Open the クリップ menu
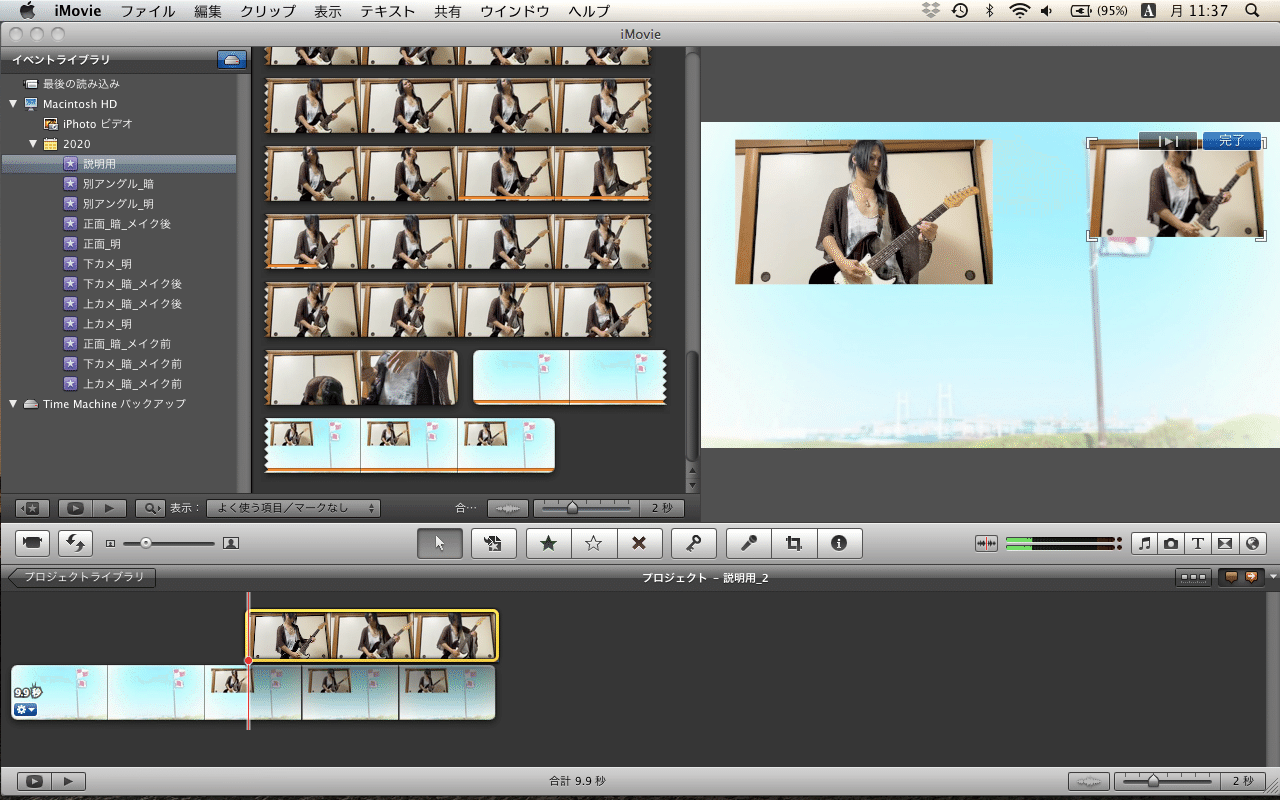Screen dimensions: 1280x800 (268, 11)
